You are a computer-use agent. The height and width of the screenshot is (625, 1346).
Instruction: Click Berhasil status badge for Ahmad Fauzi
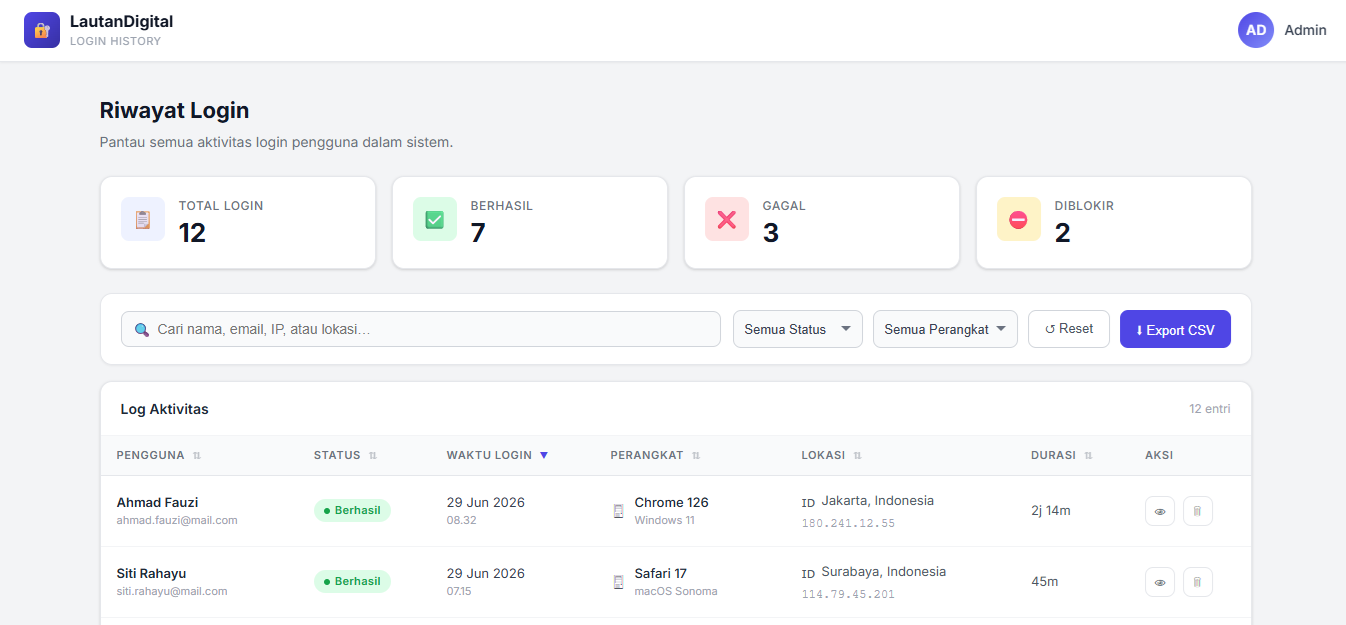point(352,510)
